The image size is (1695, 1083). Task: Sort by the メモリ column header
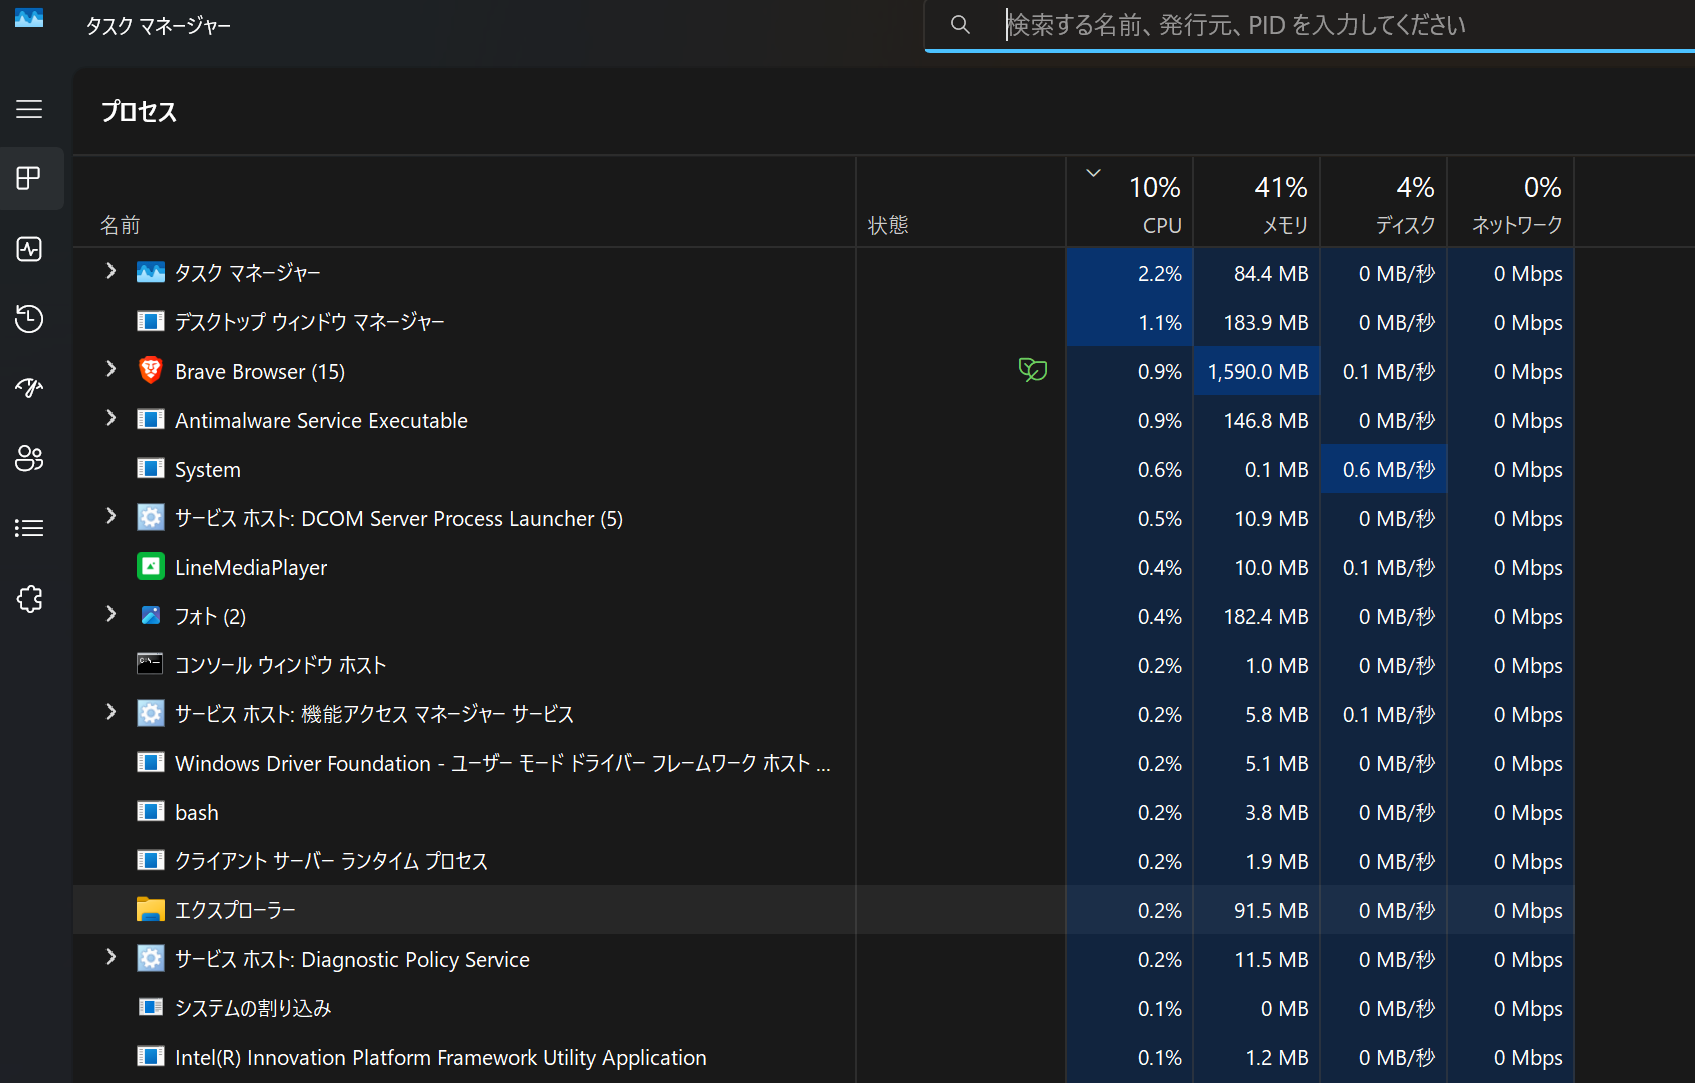[x=1257, y=202]
